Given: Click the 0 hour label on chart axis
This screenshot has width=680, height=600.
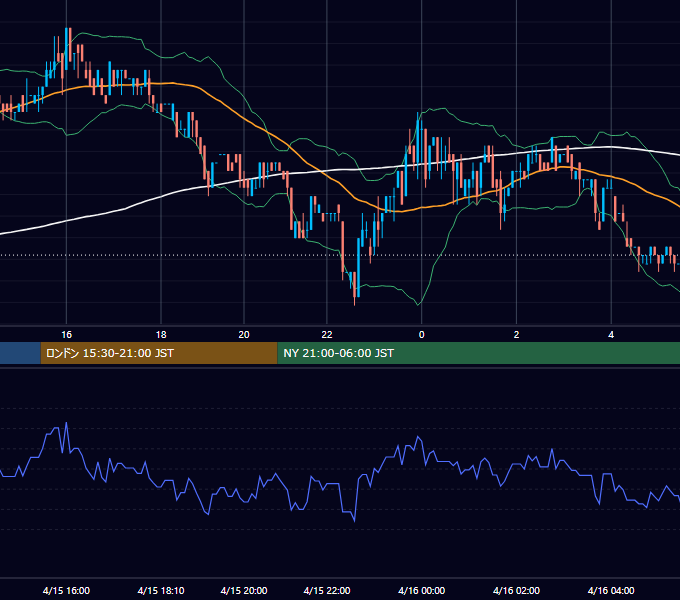Looking at the screenshot, I should tap(422, 334).
